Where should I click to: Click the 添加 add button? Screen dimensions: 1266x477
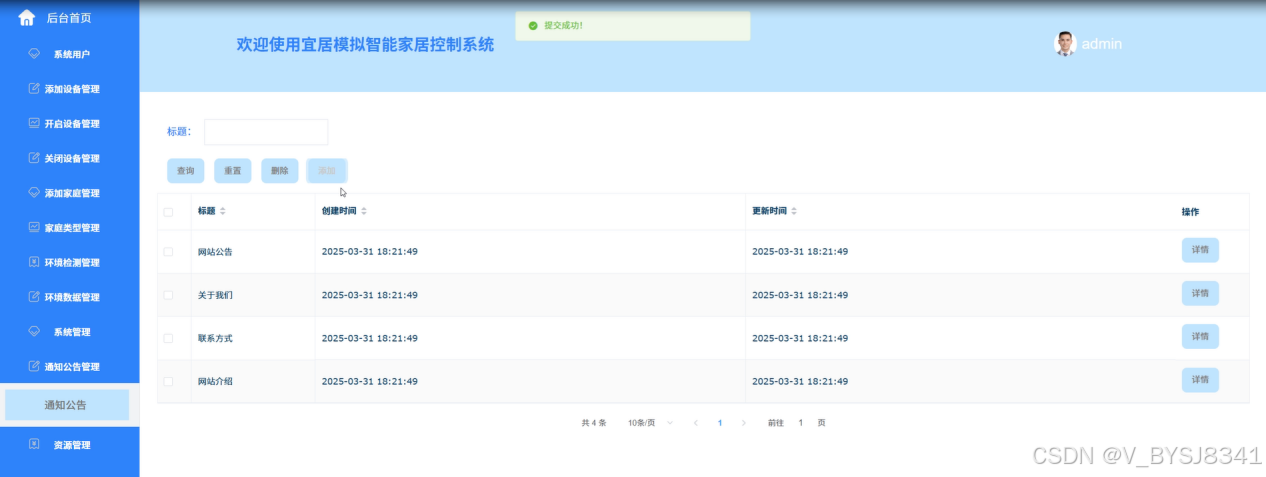coord(327,171)
